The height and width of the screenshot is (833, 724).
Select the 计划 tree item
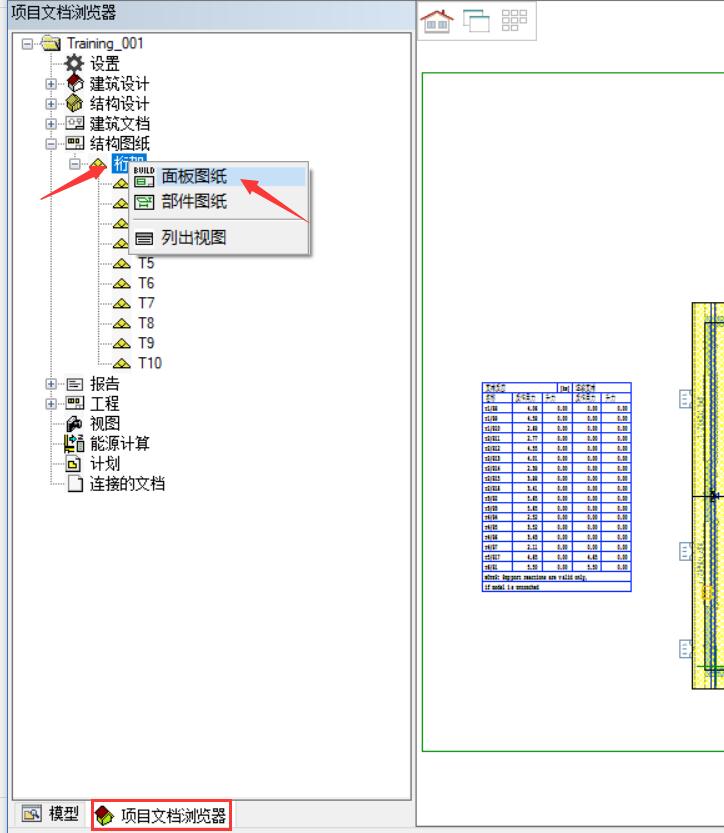point(105,464)
